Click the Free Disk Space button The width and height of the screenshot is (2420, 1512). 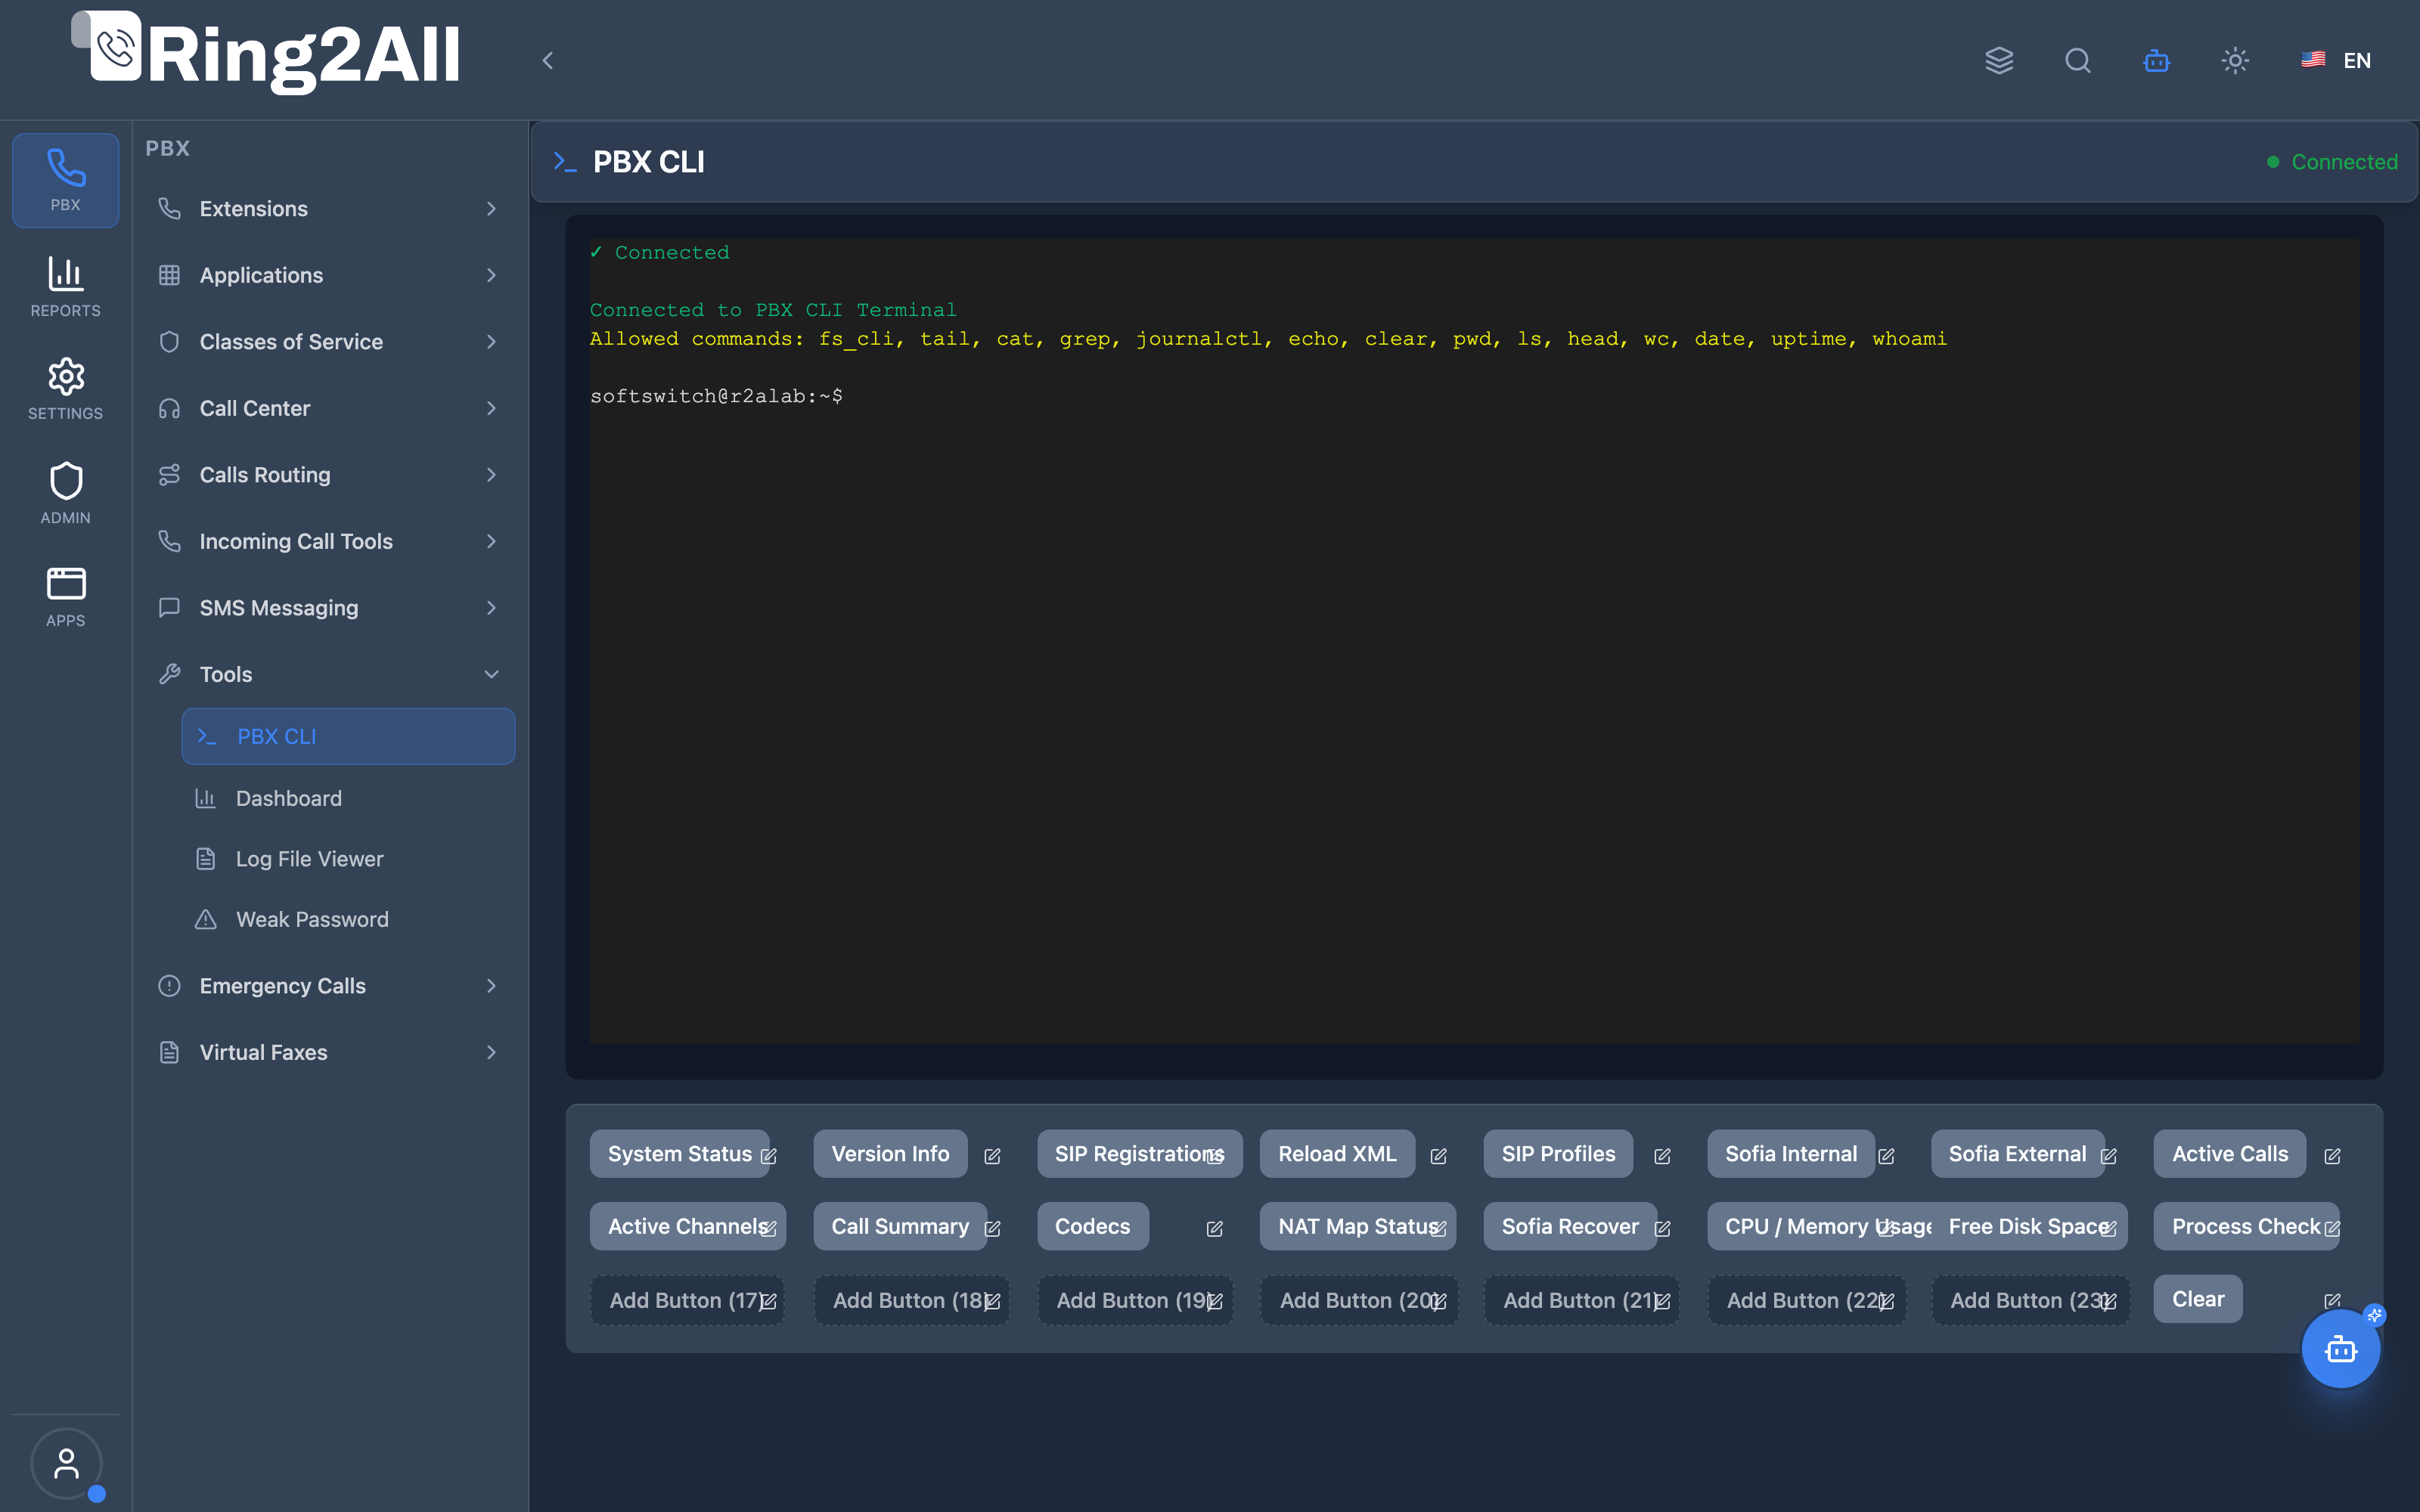click(2029, 1226)
